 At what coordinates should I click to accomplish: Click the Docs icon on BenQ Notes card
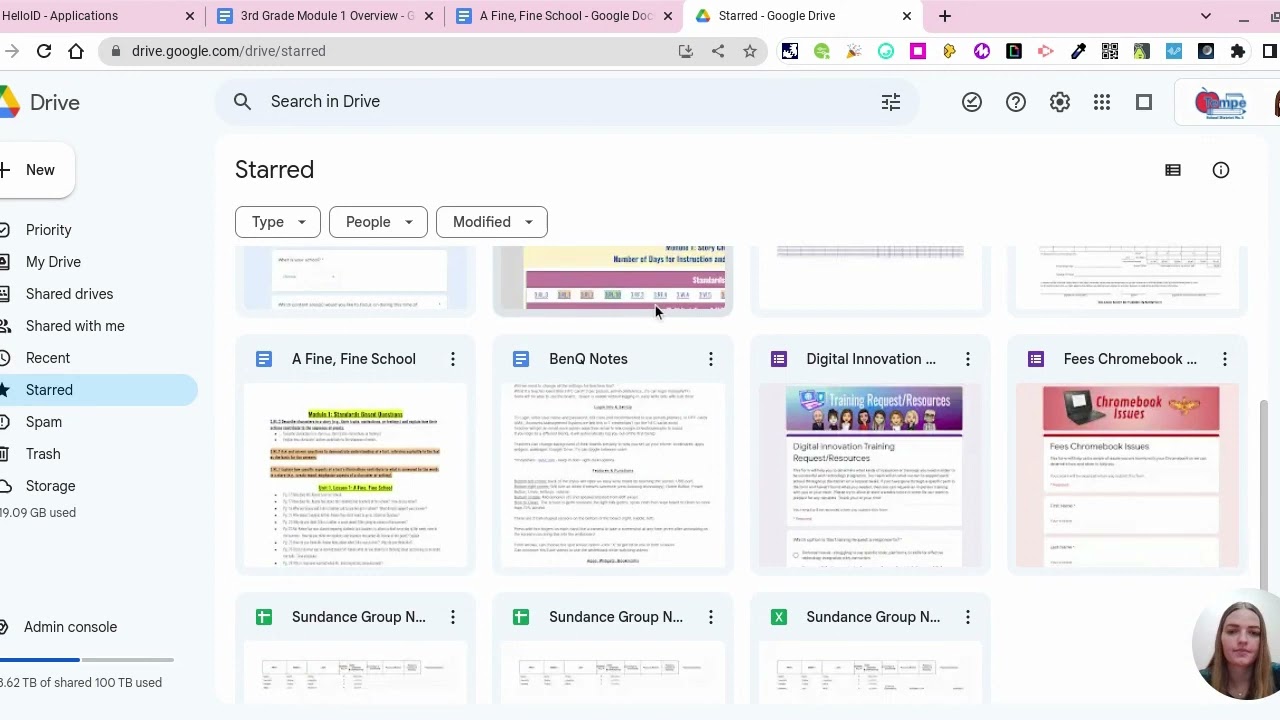click(521, 359)
